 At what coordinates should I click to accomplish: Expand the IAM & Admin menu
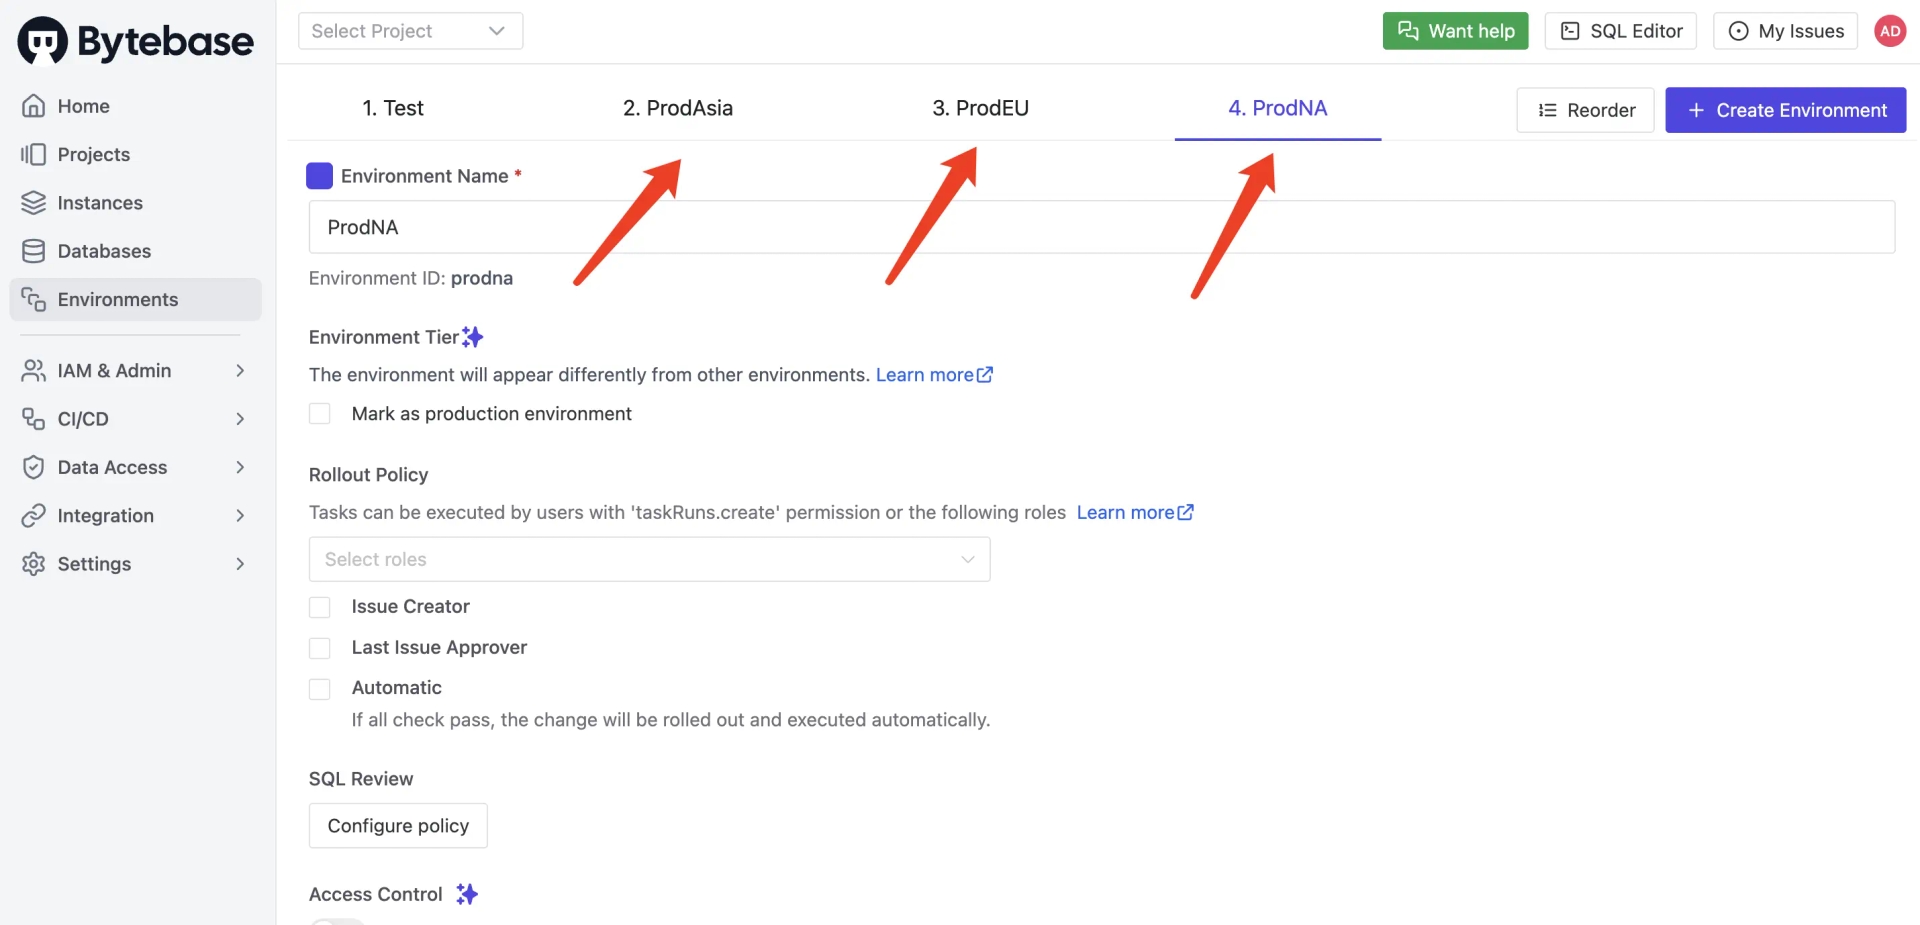click(135, 371)
